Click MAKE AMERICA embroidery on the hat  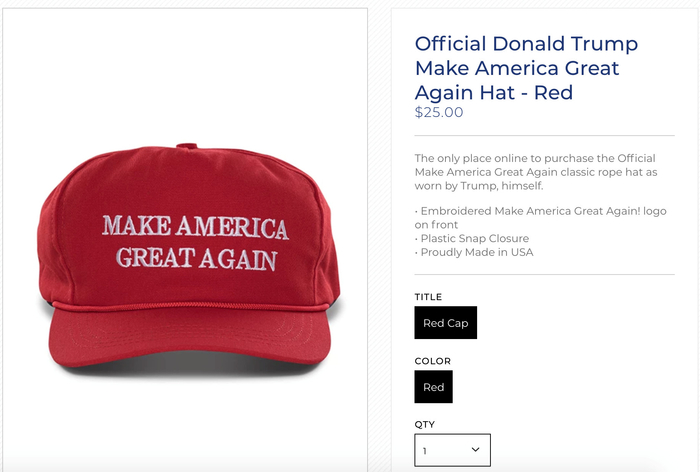click(196, 227)
